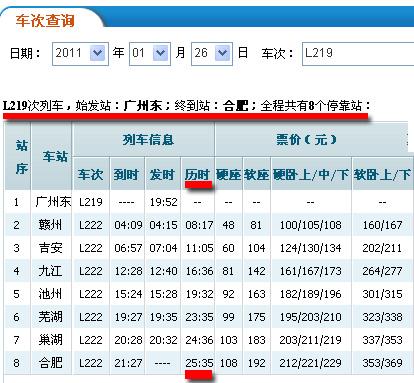Screen dimensions: 414x383
Task: Click station 吉安 in the table
Action: pyautogui.click(x=51, y=248)
